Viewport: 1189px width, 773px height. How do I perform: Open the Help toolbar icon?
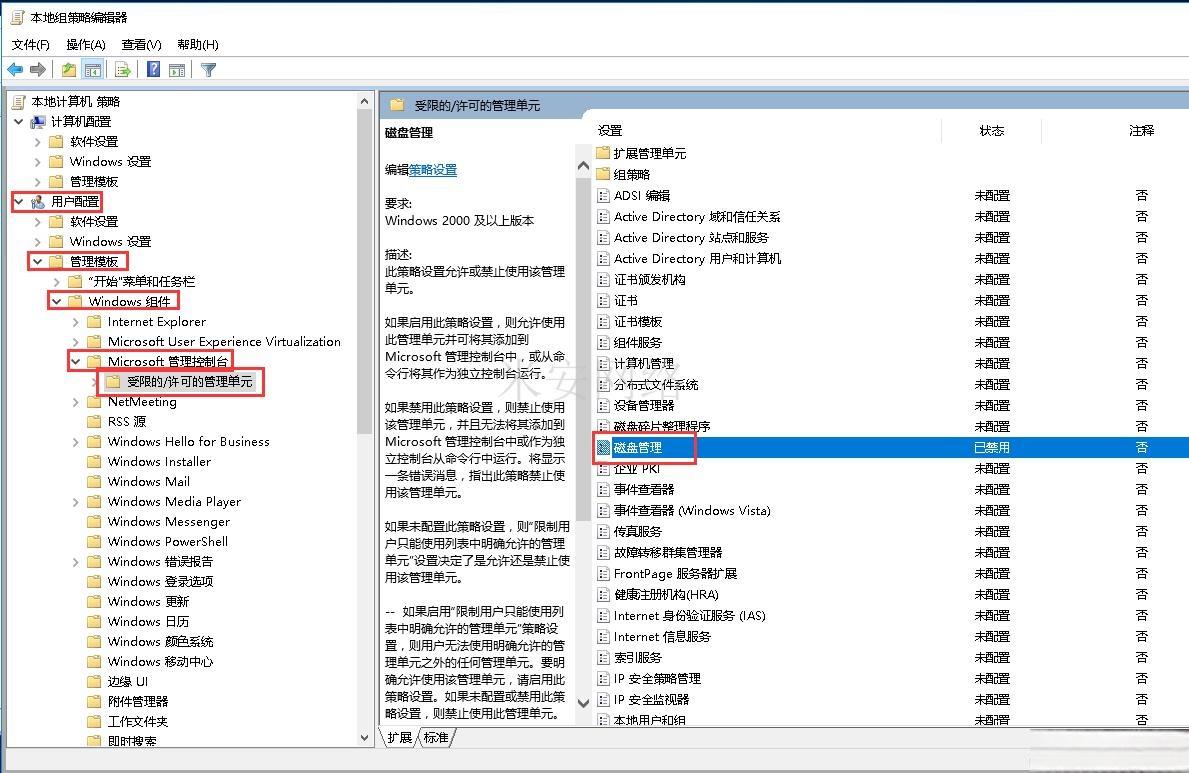tap(153, 70)
